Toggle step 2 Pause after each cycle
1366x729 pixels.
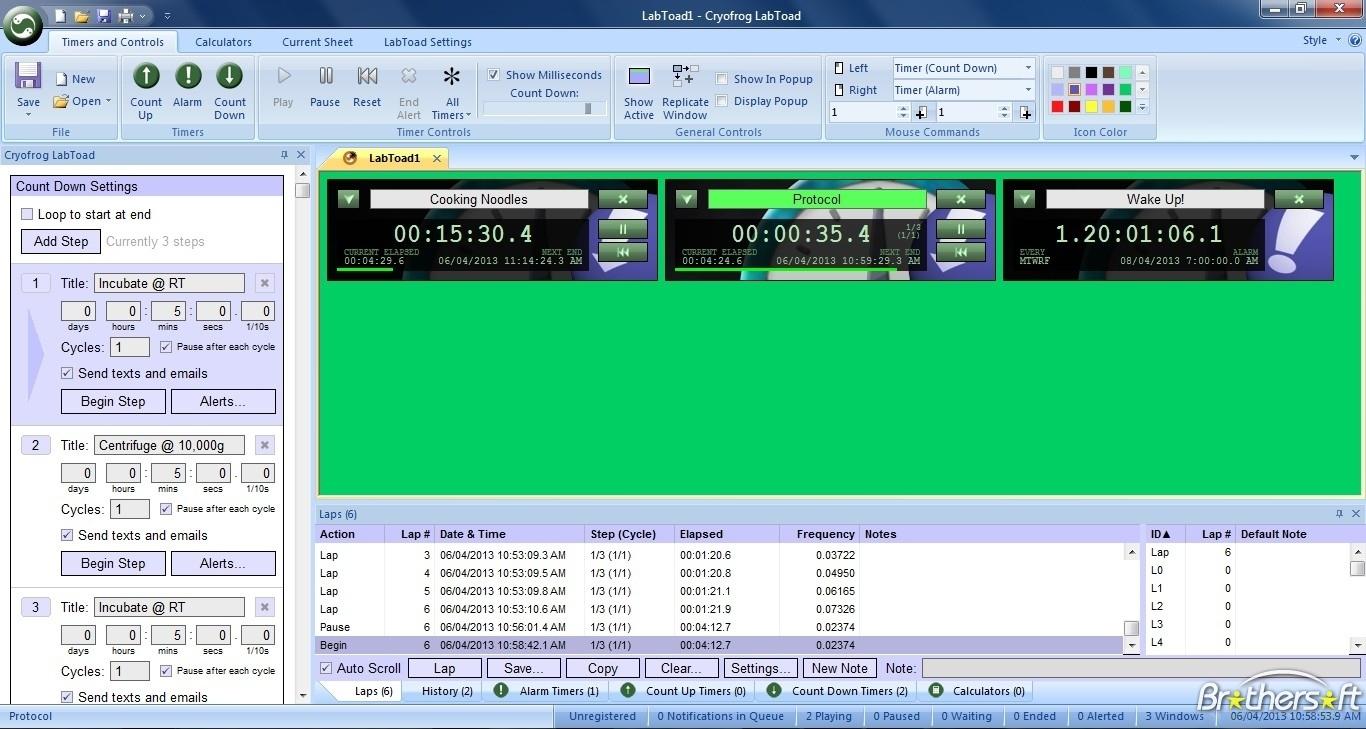coord(166,509)
